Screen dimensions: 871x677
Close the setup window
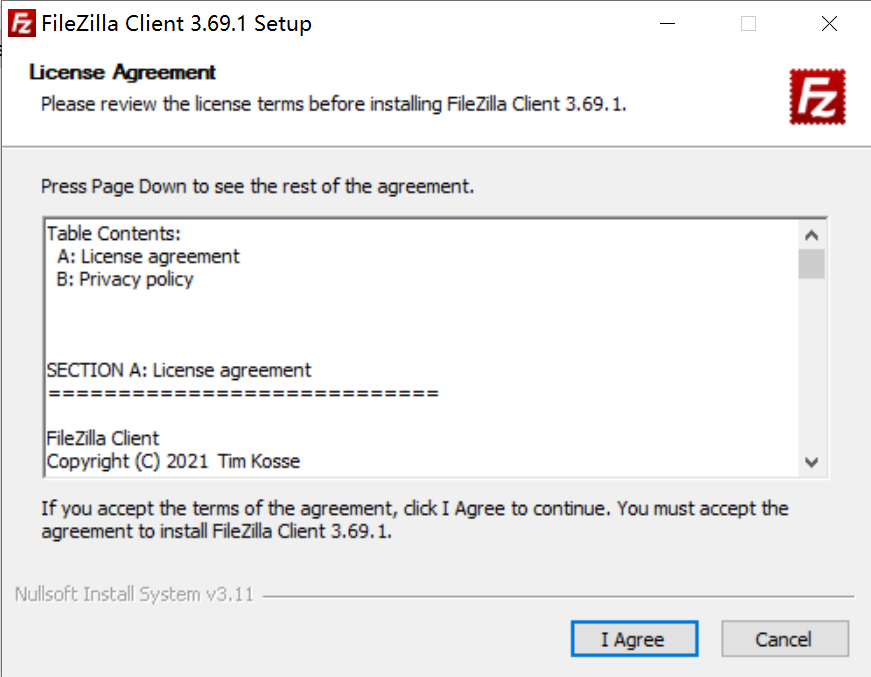tap(829, 24)
